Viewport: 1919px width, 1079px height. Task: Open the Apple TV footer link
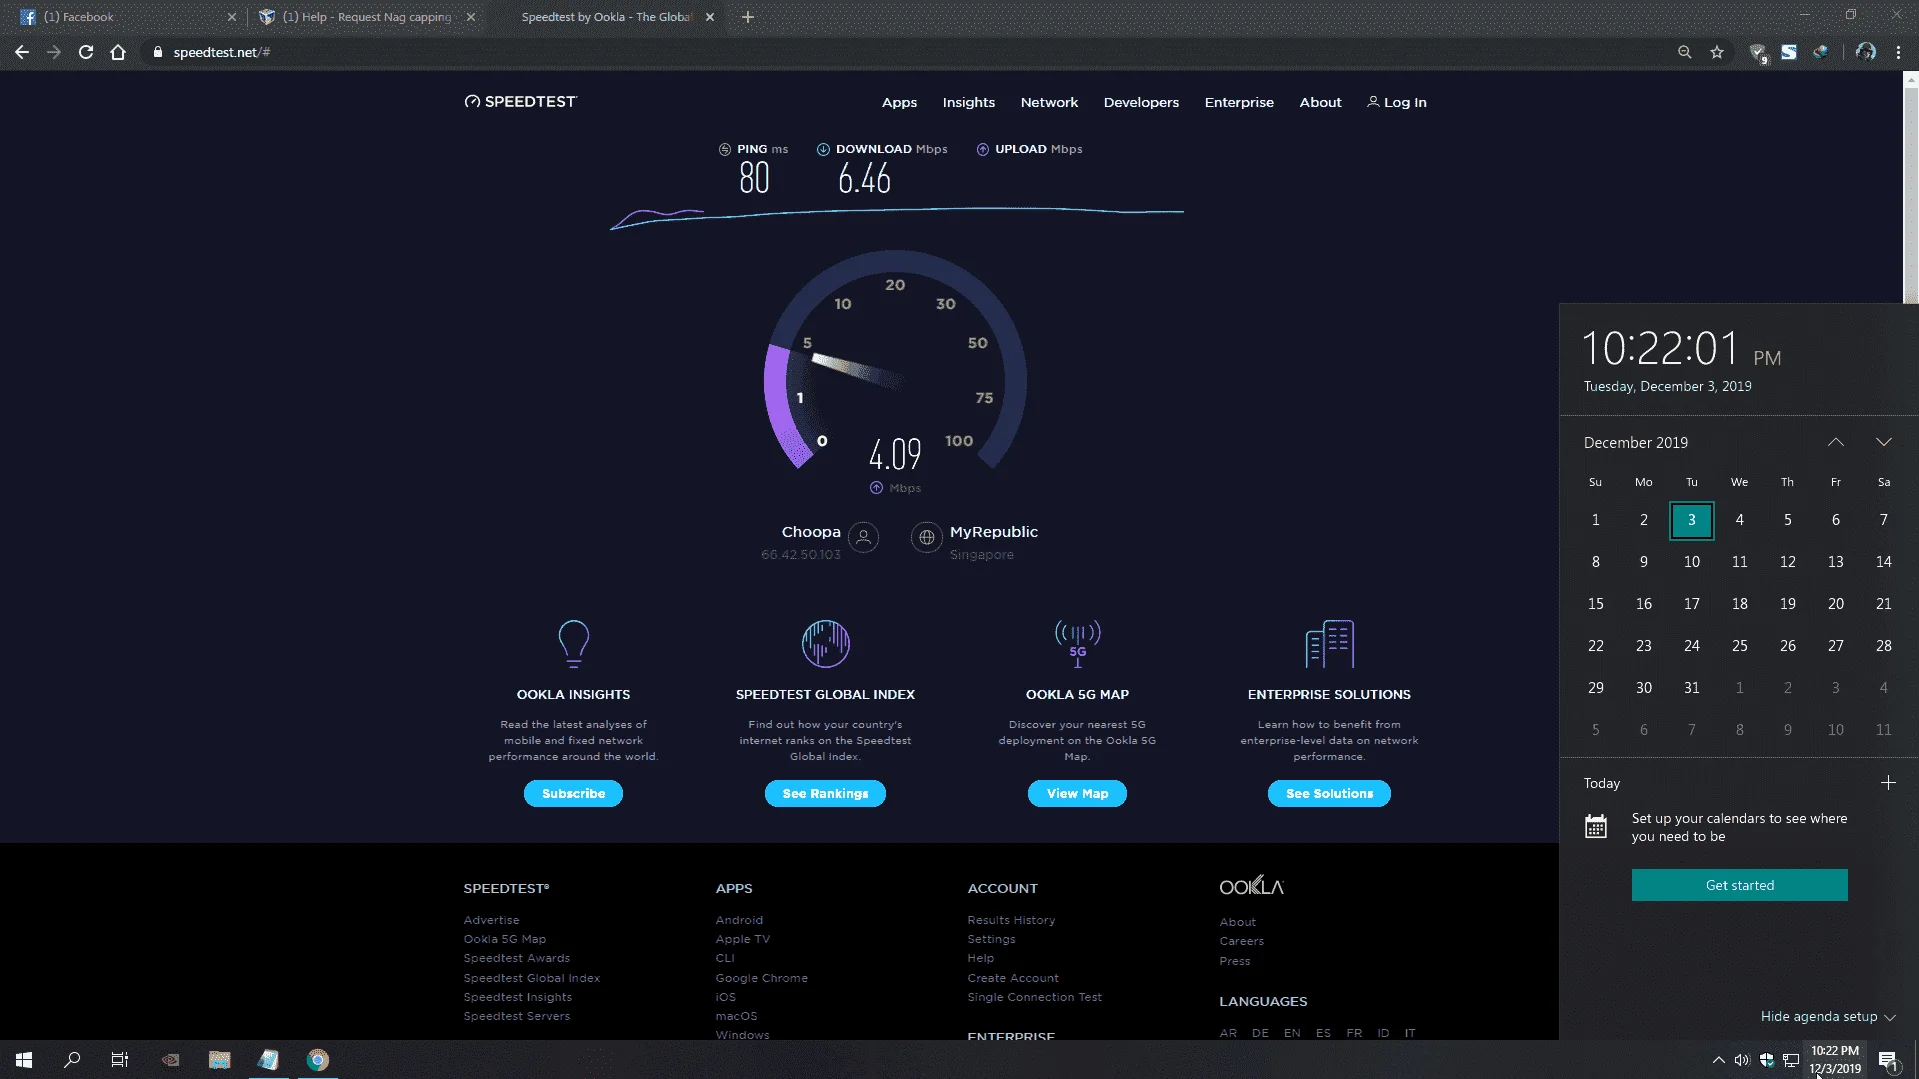click(x=742, y=939)
